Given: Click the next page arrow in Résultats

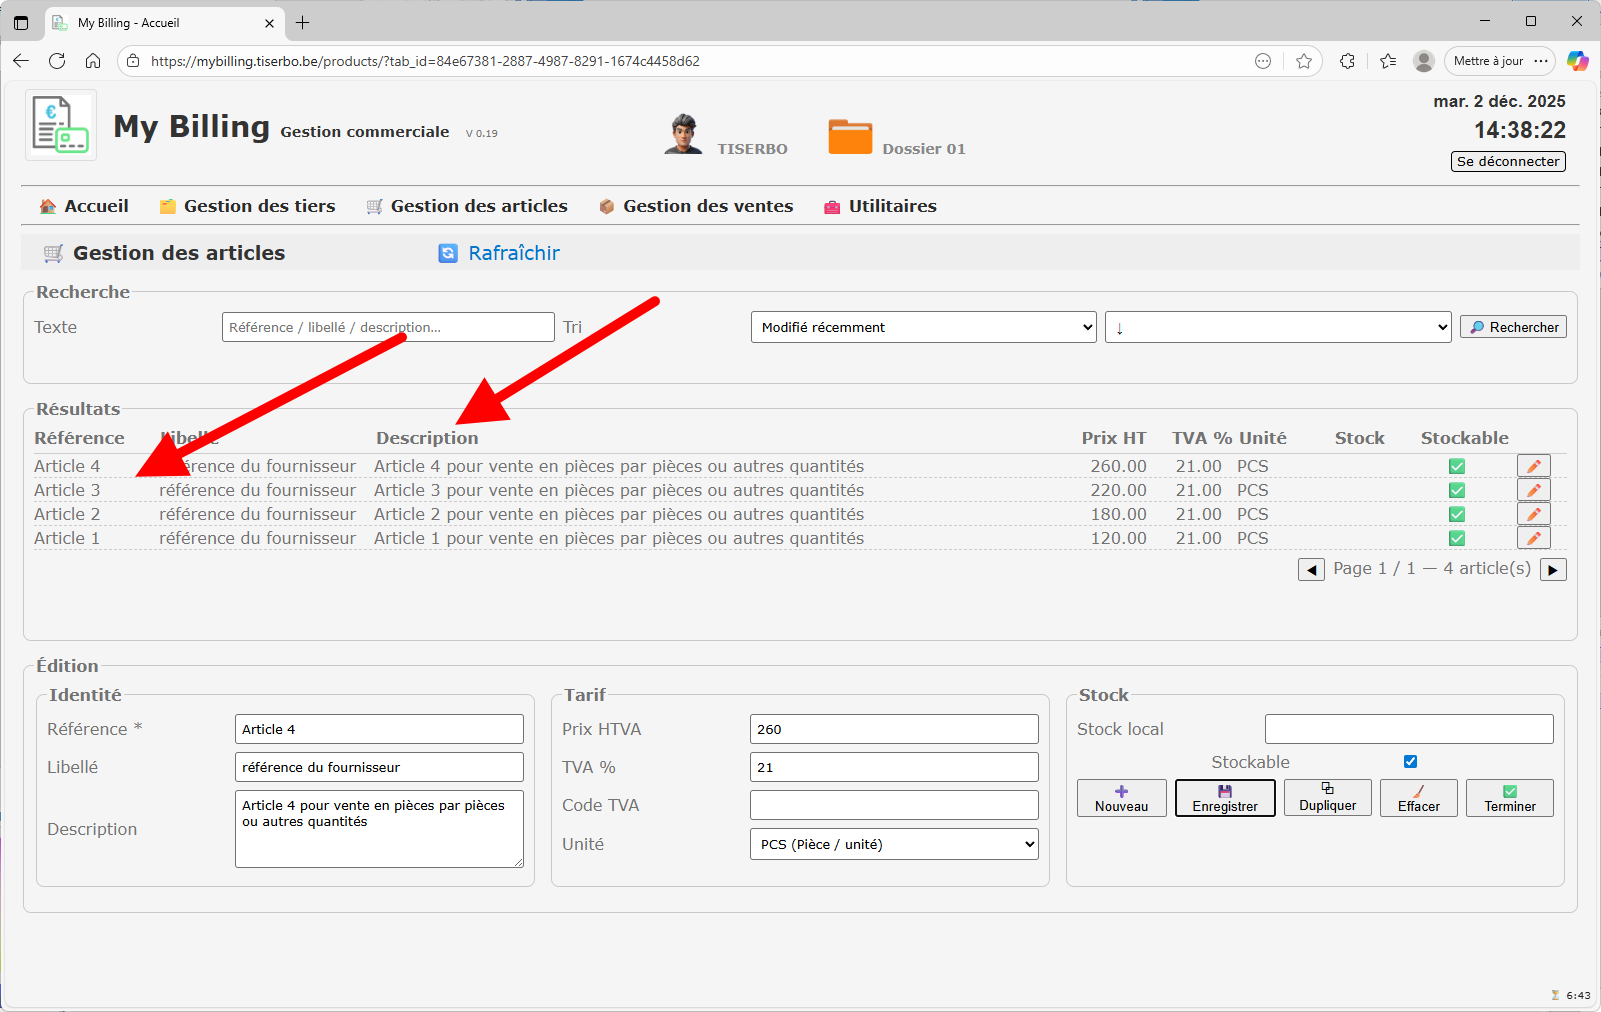Looking at the screenshot, I should tap(1552, 569).
